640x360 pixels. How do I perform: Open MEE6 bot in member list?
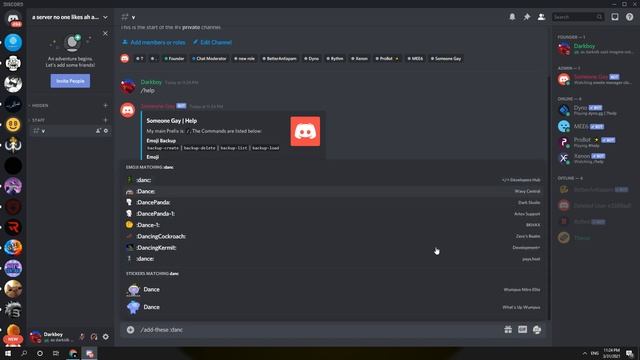click(x=594, y=127)
